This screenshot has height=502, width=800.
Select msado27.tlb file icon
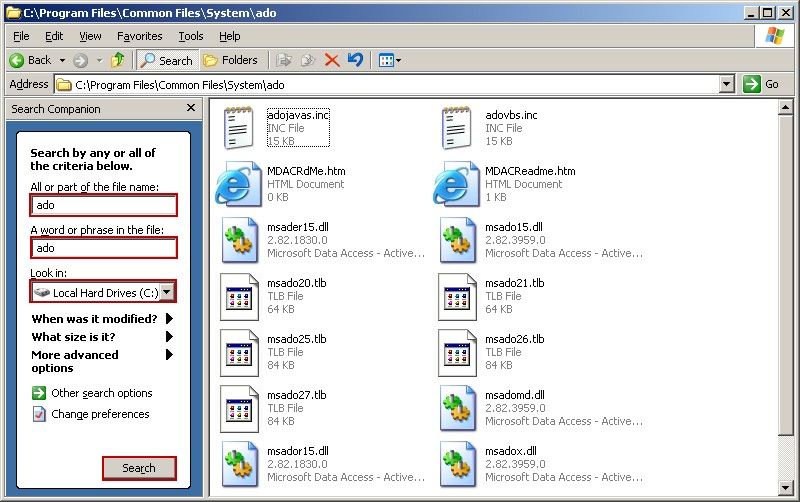239,409
